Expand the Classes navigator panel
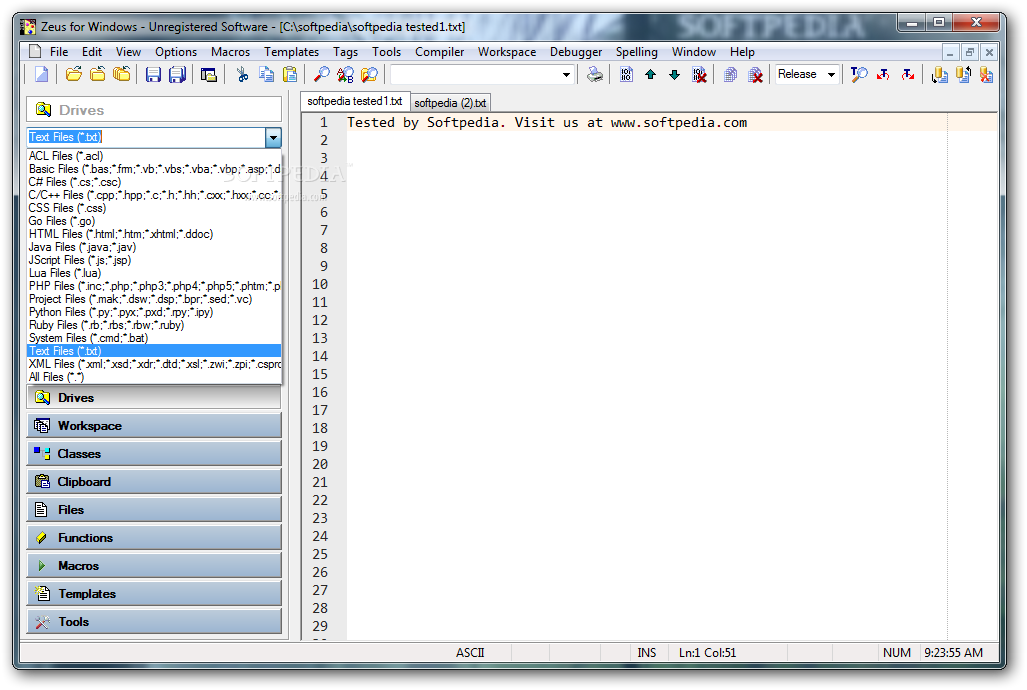This screenshot has height=690, width=1027. pos(154,453)
